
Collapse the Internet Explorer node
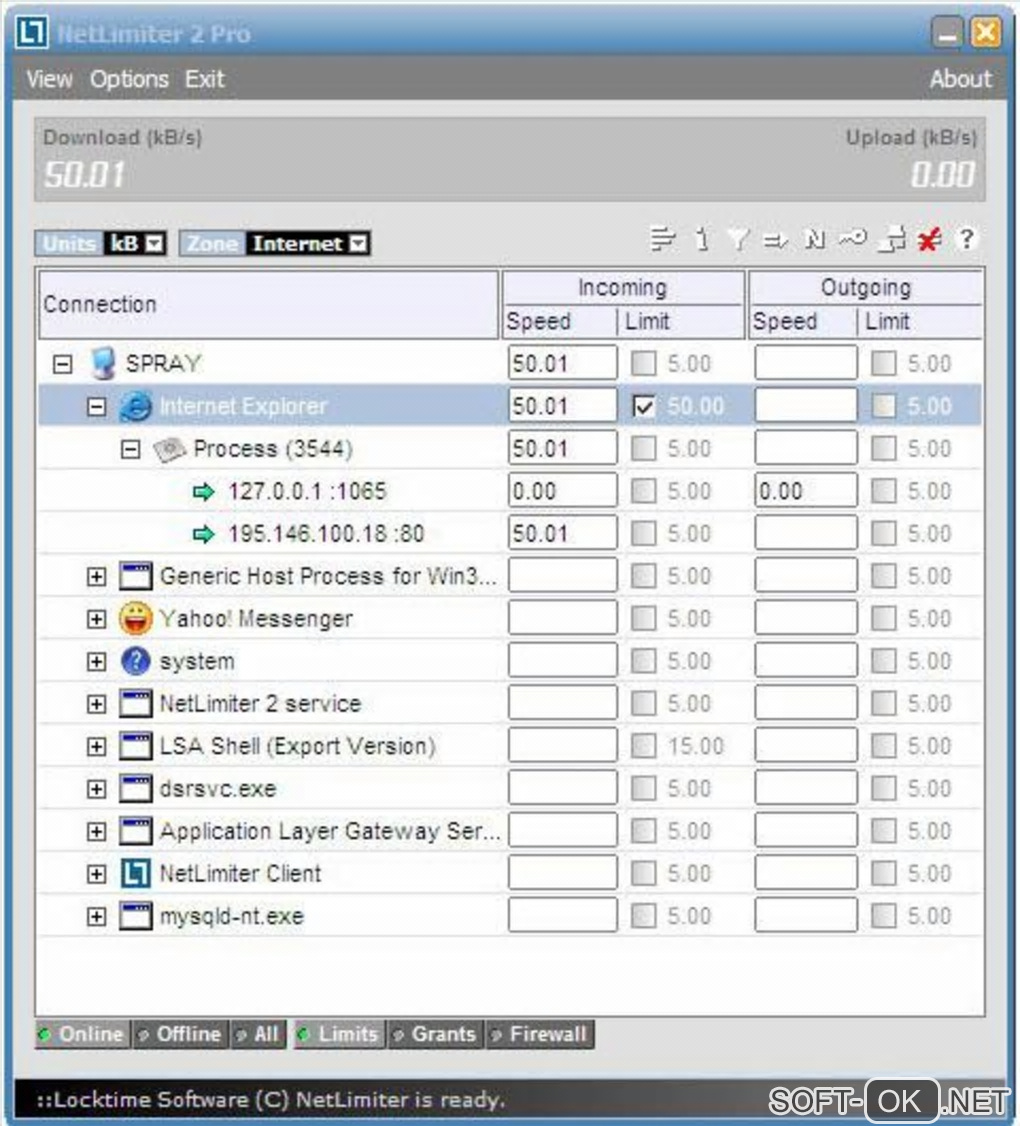pyautogui.click(x=96, y=407)
